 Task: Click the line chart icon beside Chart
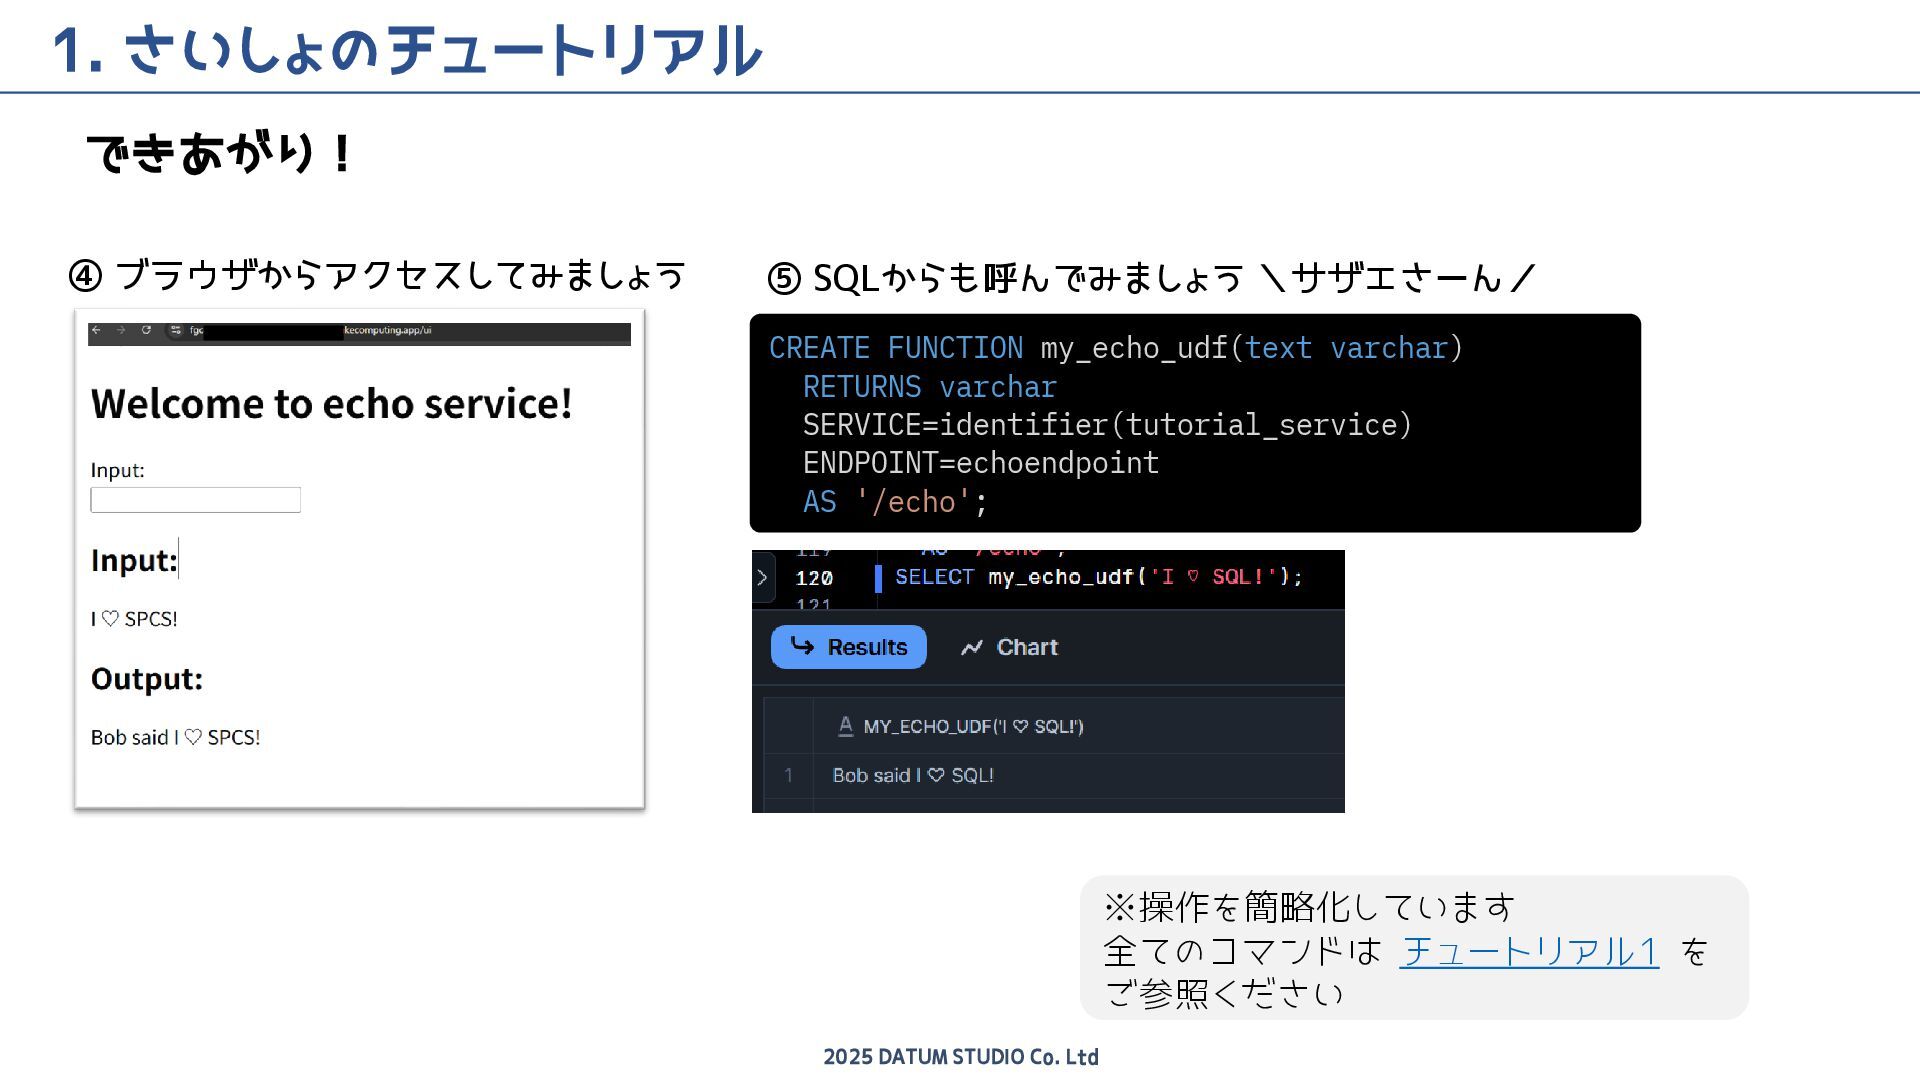click(971, 648)
